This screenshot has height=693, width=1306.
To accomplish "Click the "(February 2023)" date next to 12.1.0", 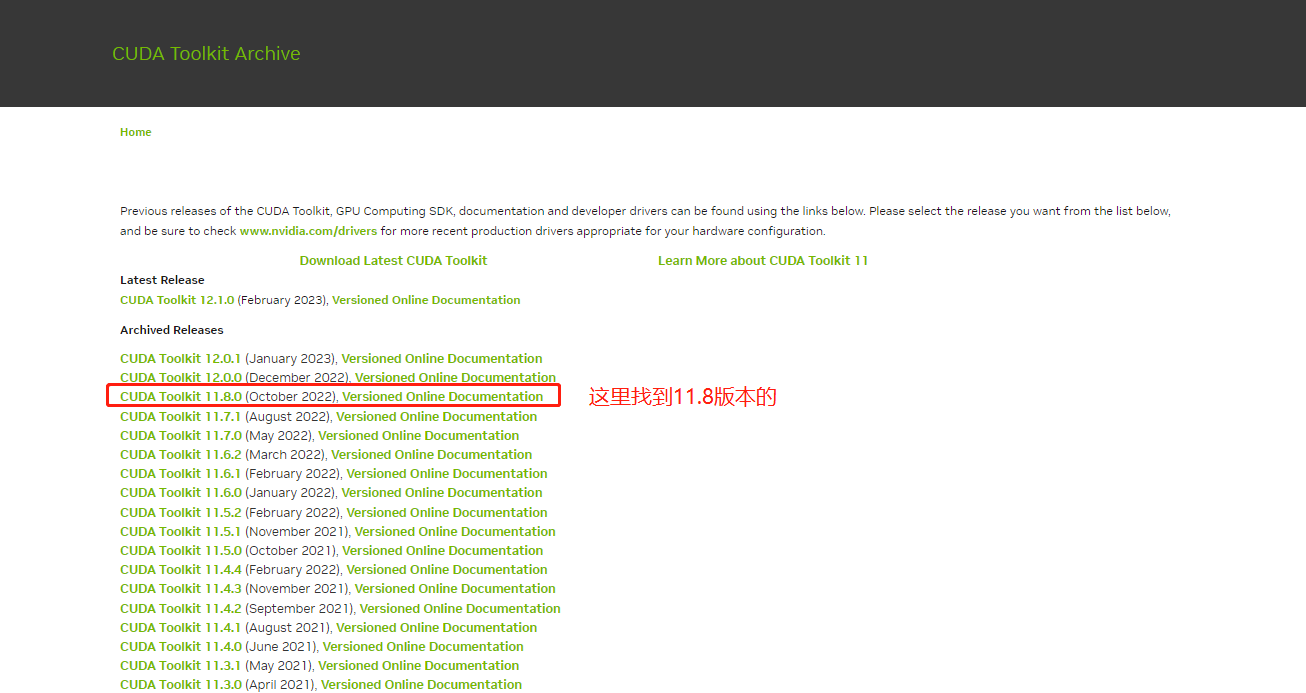I will pos(283,300).
